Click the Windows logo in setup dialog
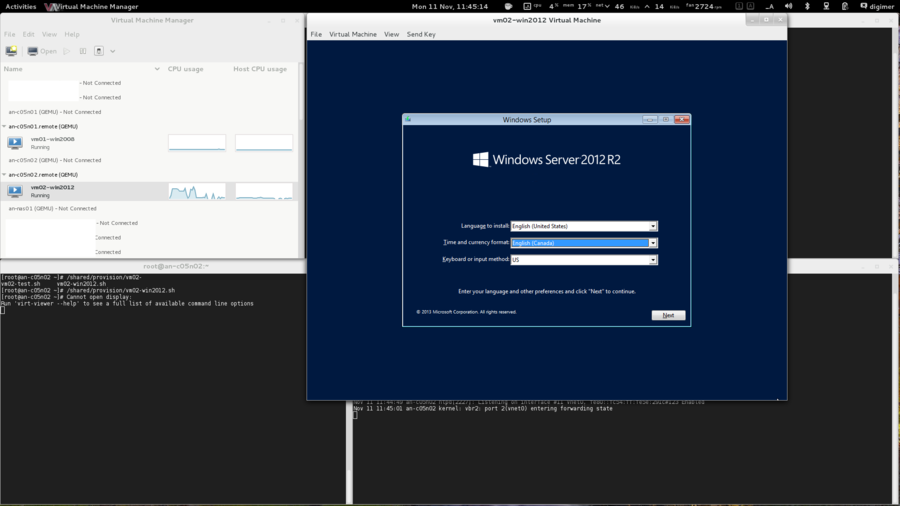 pos(480,159)
